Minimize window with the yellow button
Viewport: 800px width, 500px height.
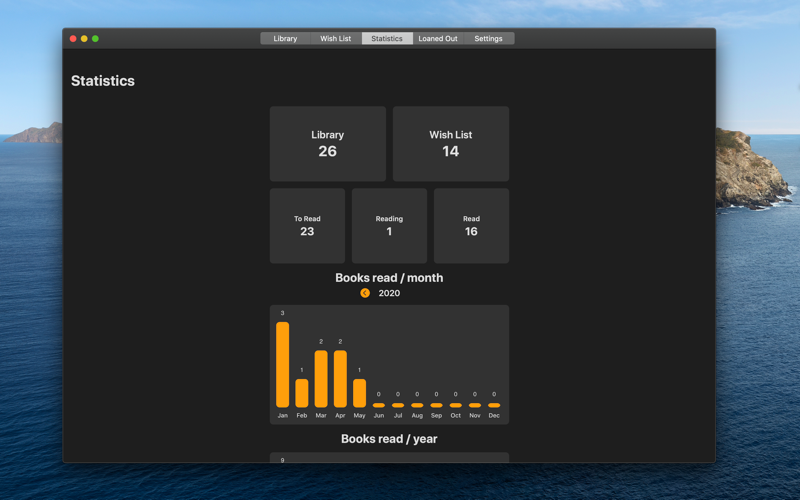84,39
